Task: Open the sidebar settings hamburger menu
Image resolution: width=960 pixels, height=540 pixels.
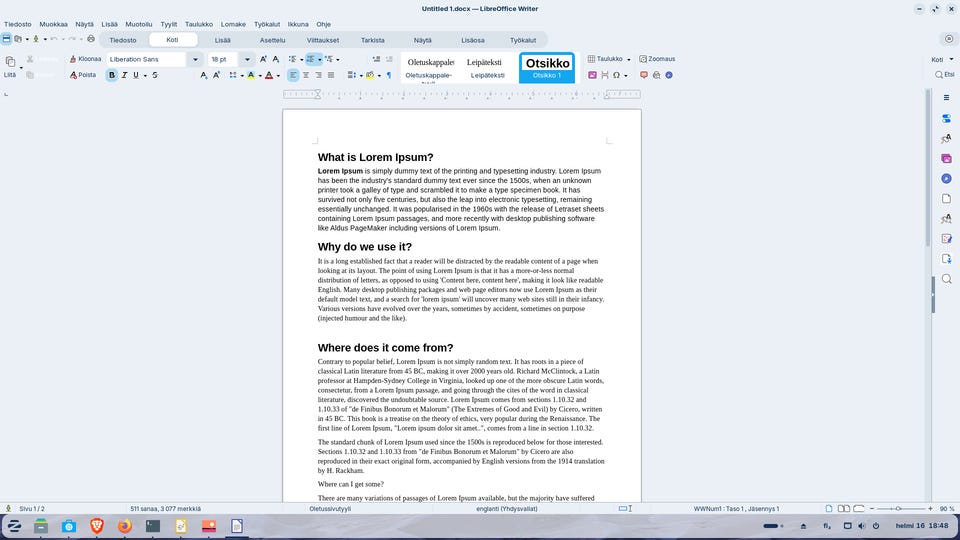Action: [x=946, y=97]
